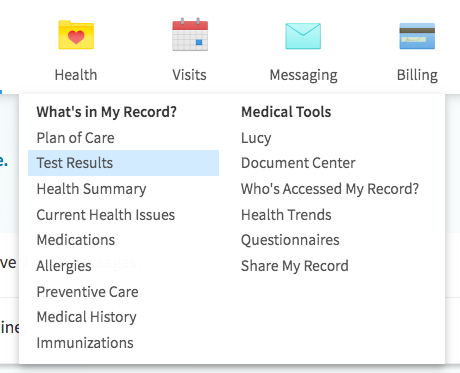Select Share My Record
This screenshot has height=373, width=460.
pos(295,266)
